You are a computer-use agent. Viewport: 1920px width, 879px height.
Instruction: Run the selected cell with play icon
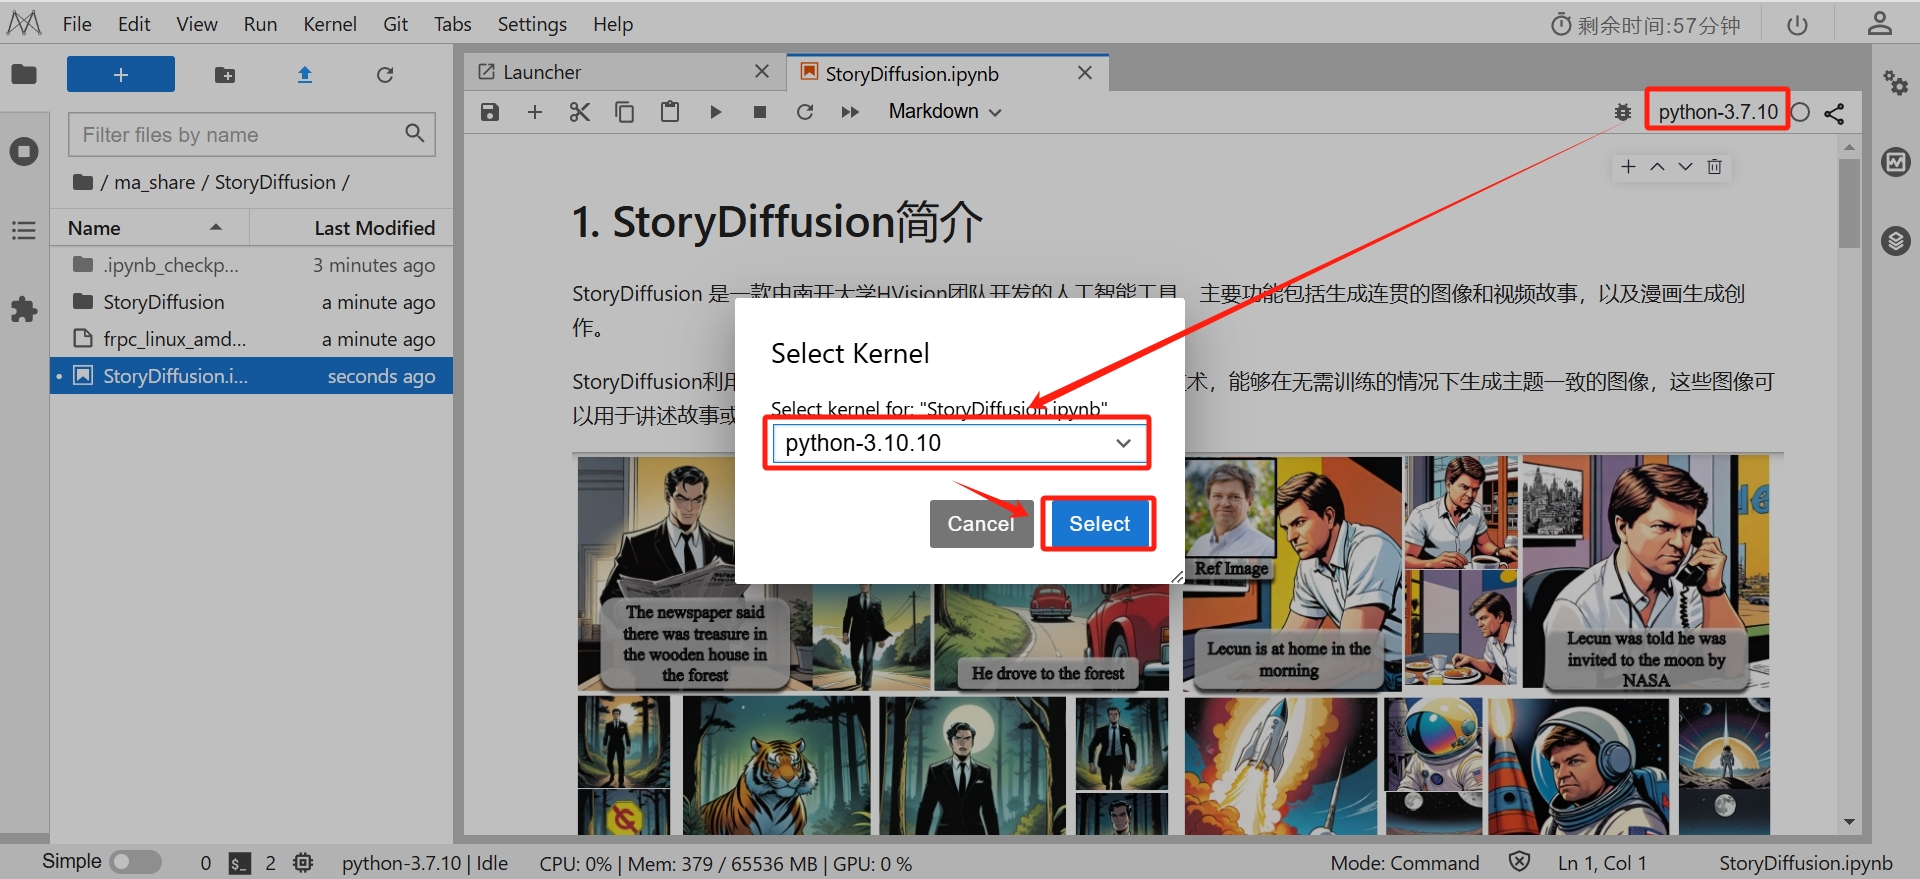715,112
